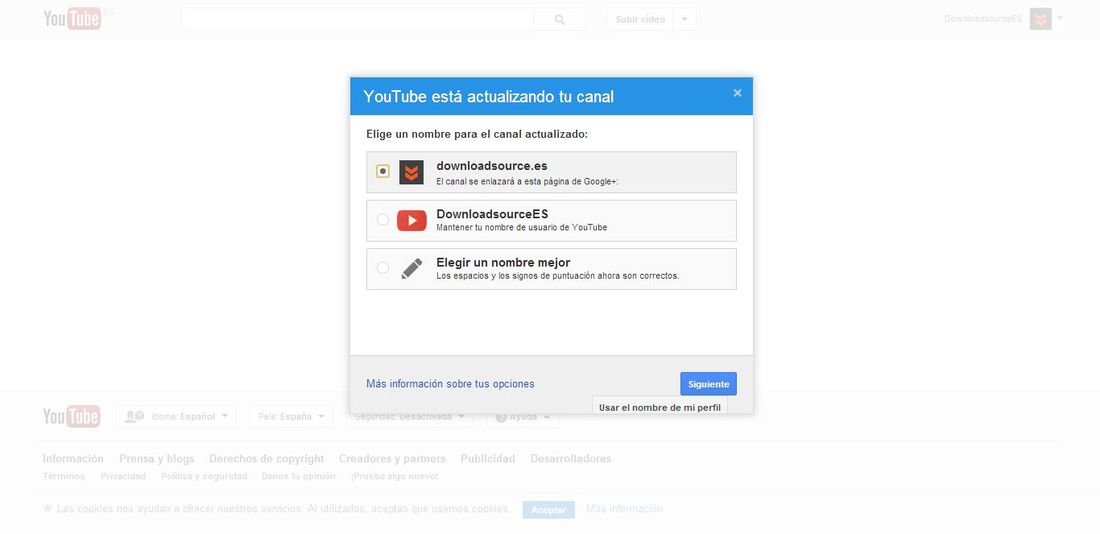Click the account avatar in the header
The image size is (1100, 534).
click(x=1040, y=19)
